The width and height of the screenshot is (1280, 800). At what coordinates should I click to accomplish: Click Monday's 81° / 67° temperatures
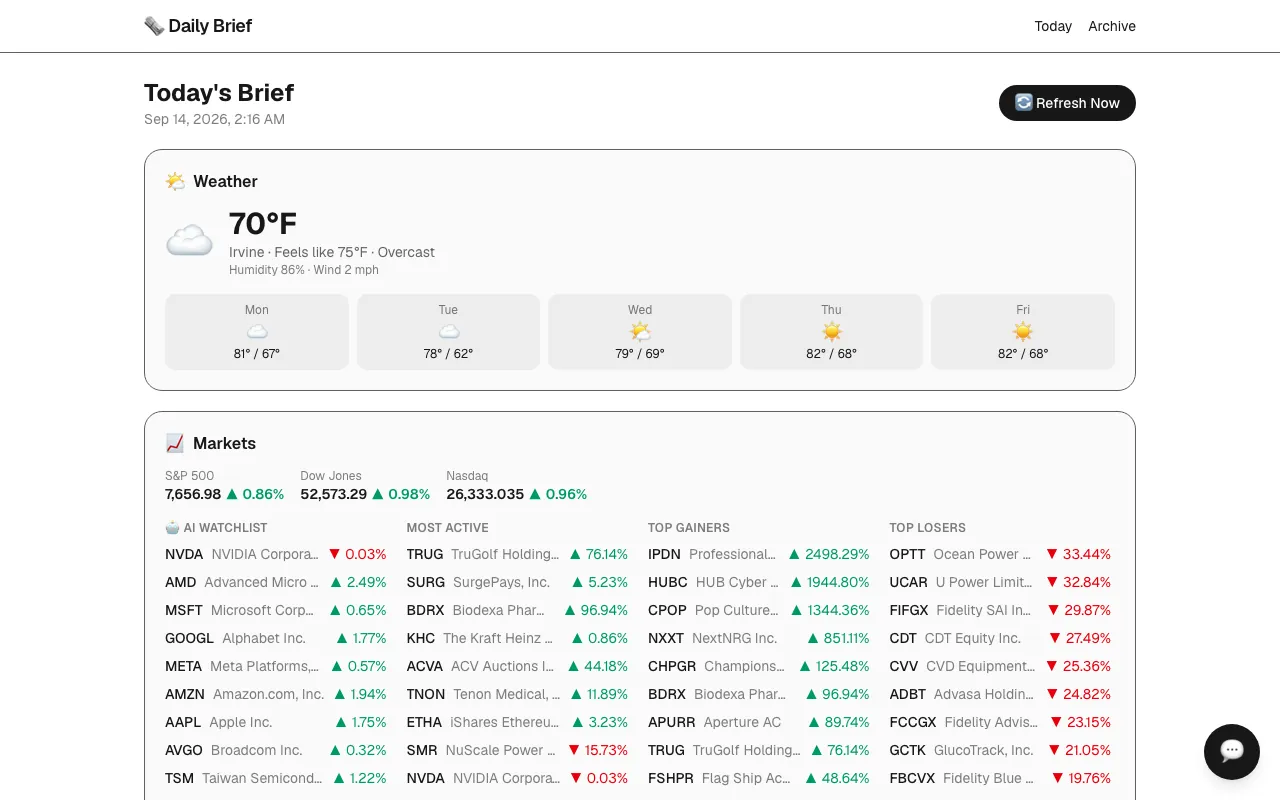257,353
